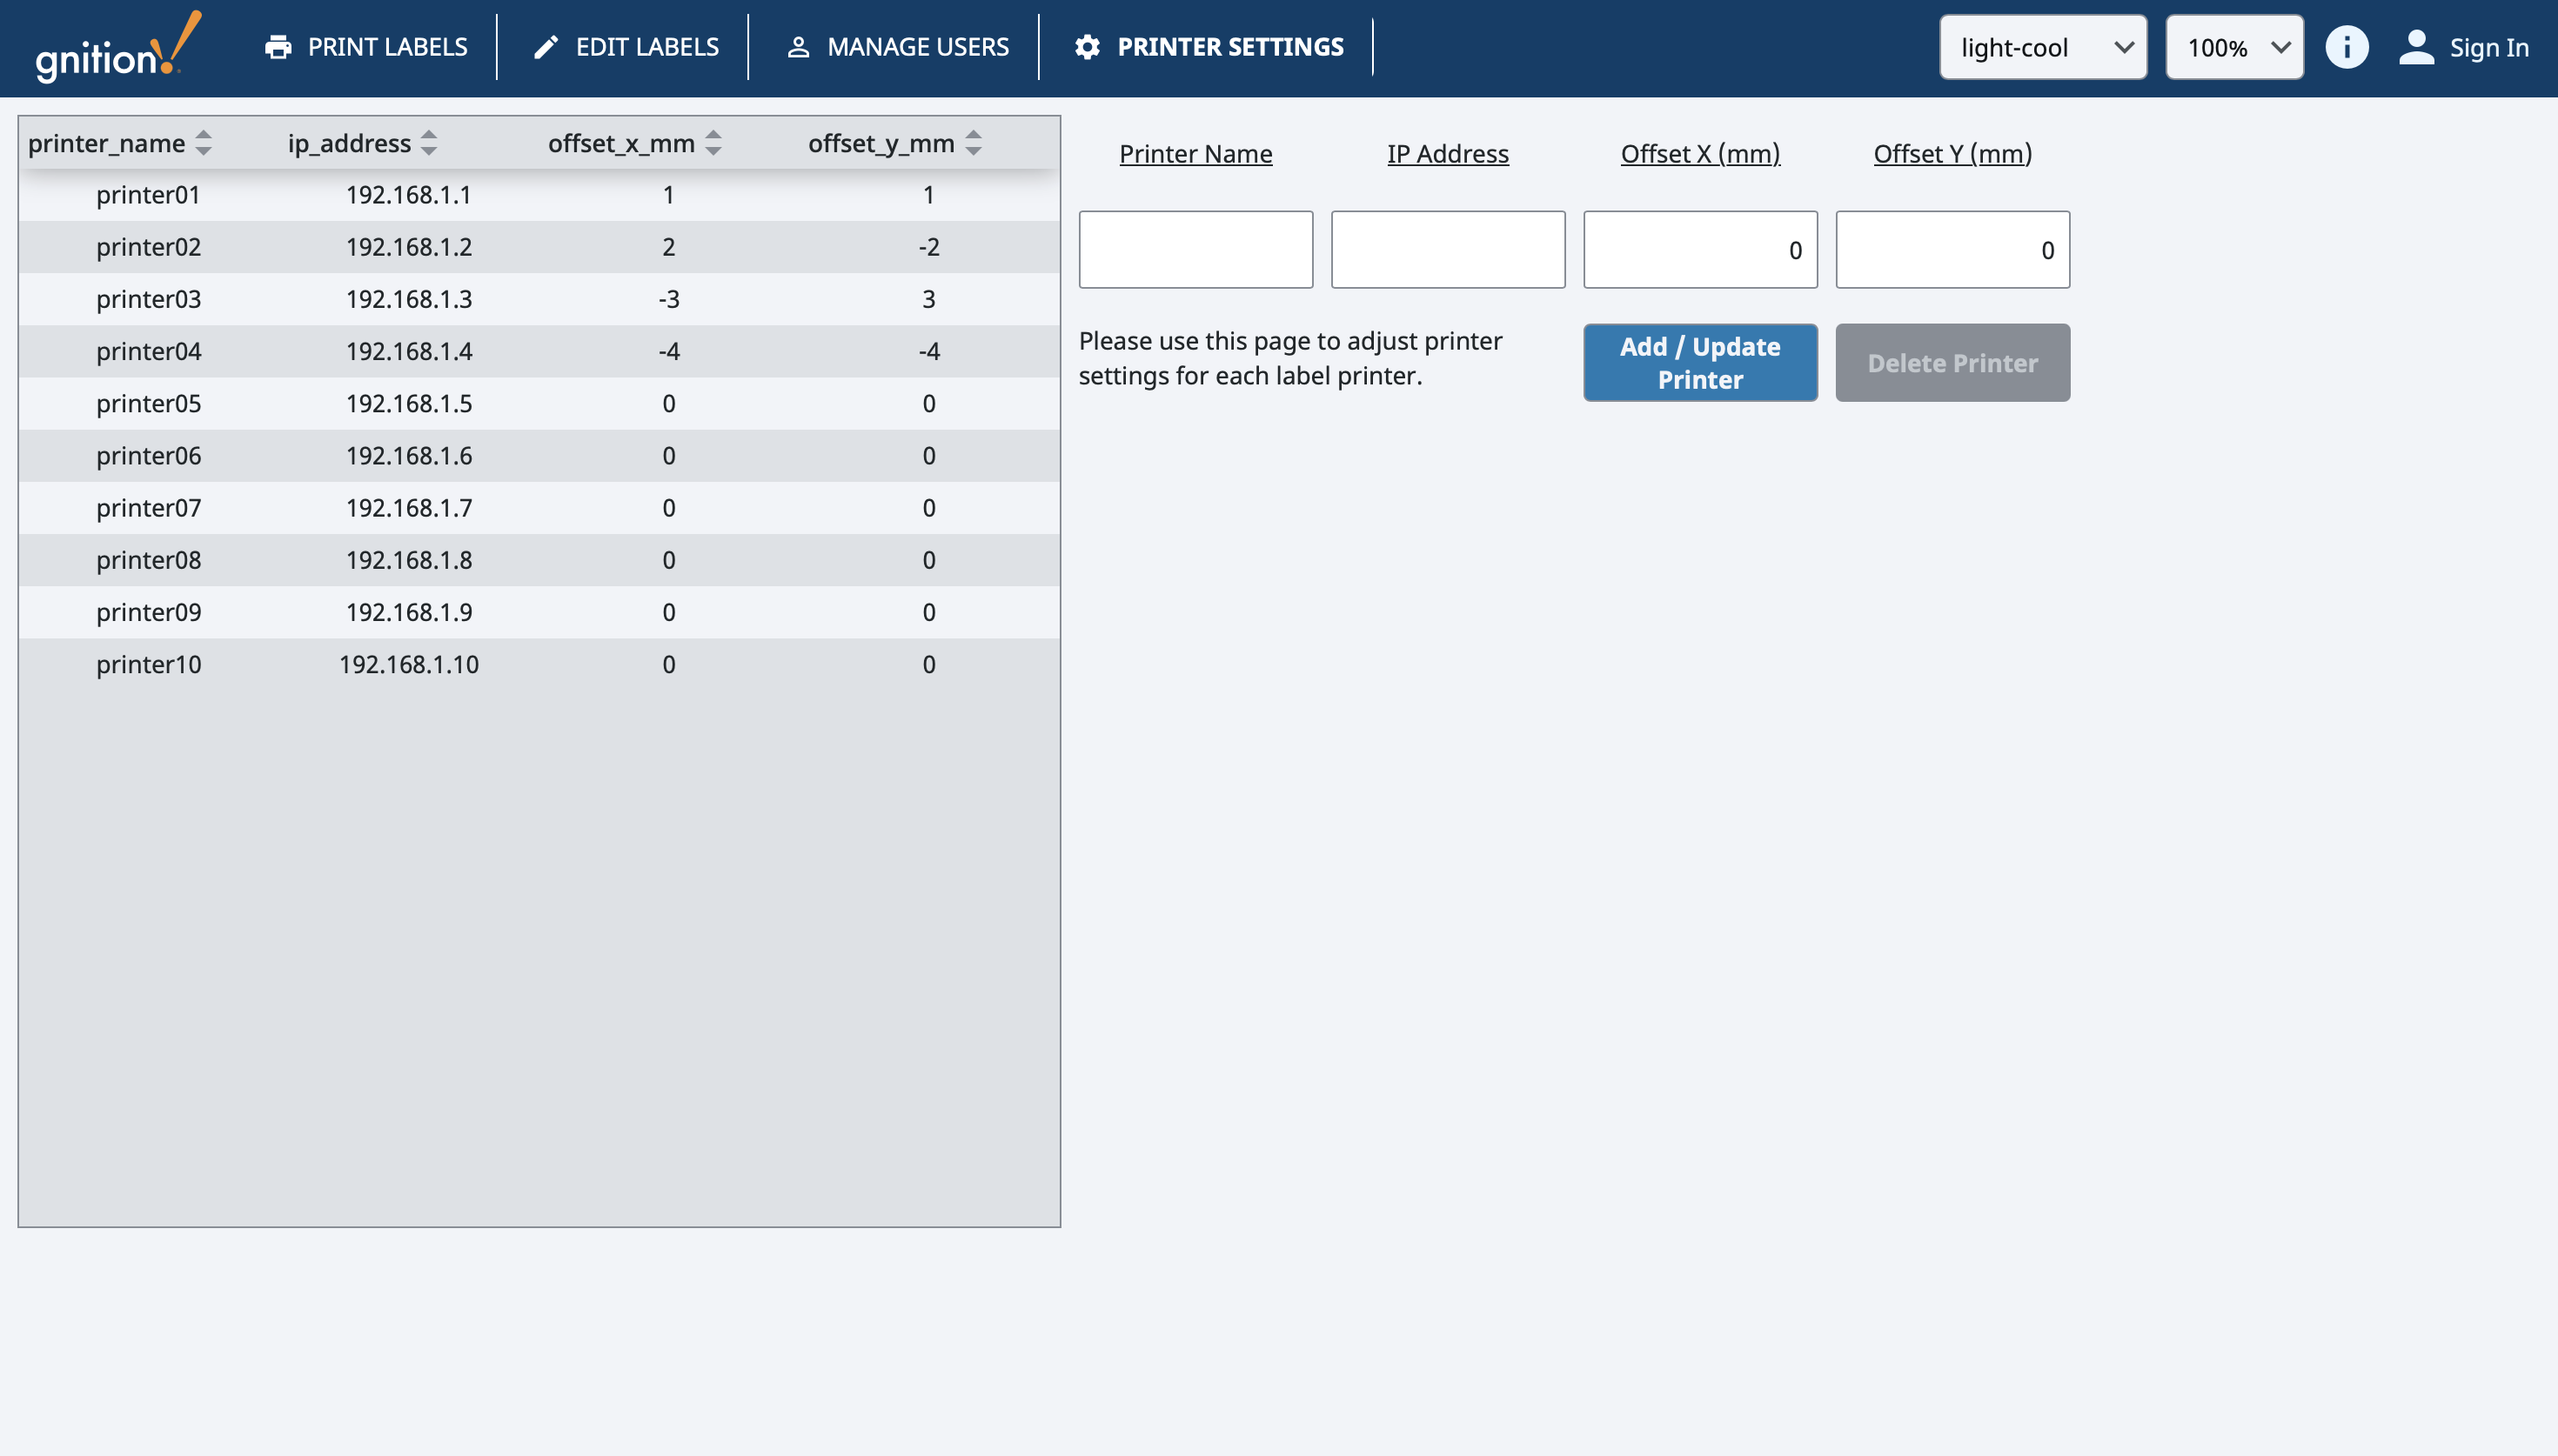
Task: Focus the Offset X (mm) input field
Action: pos(1700,250)
